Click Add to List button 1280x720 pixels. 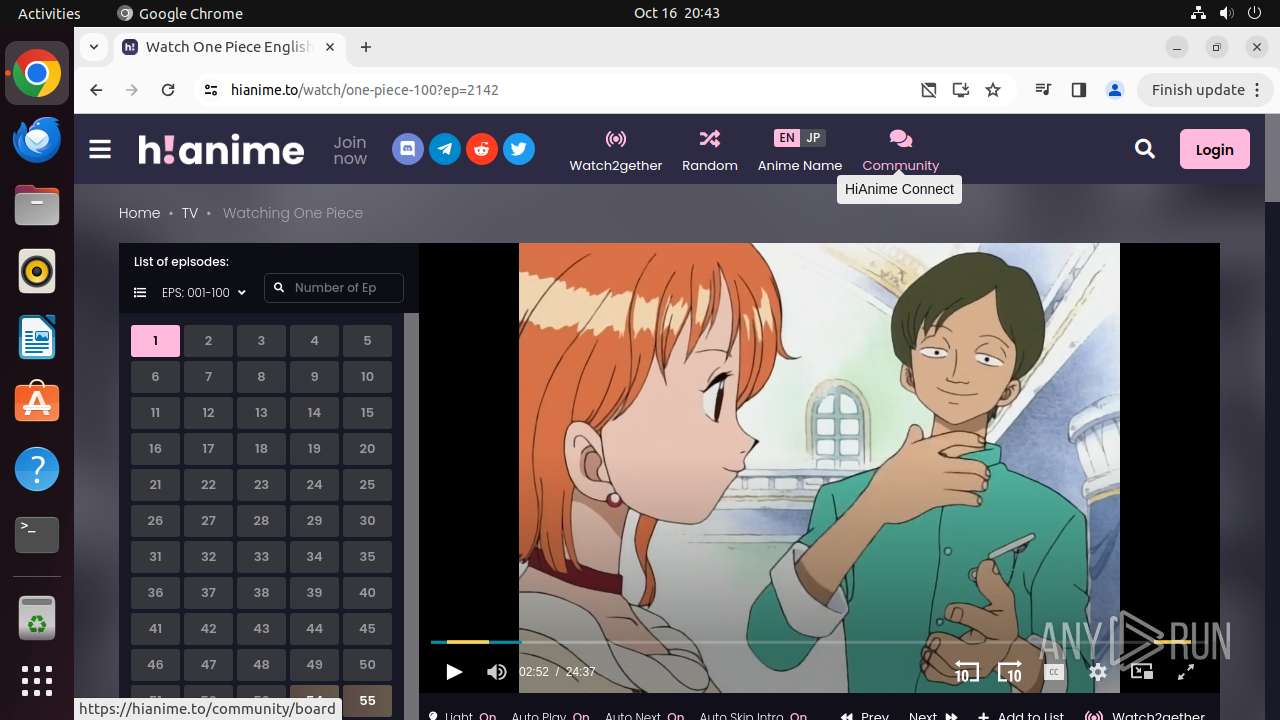(x=1021, y=715)
